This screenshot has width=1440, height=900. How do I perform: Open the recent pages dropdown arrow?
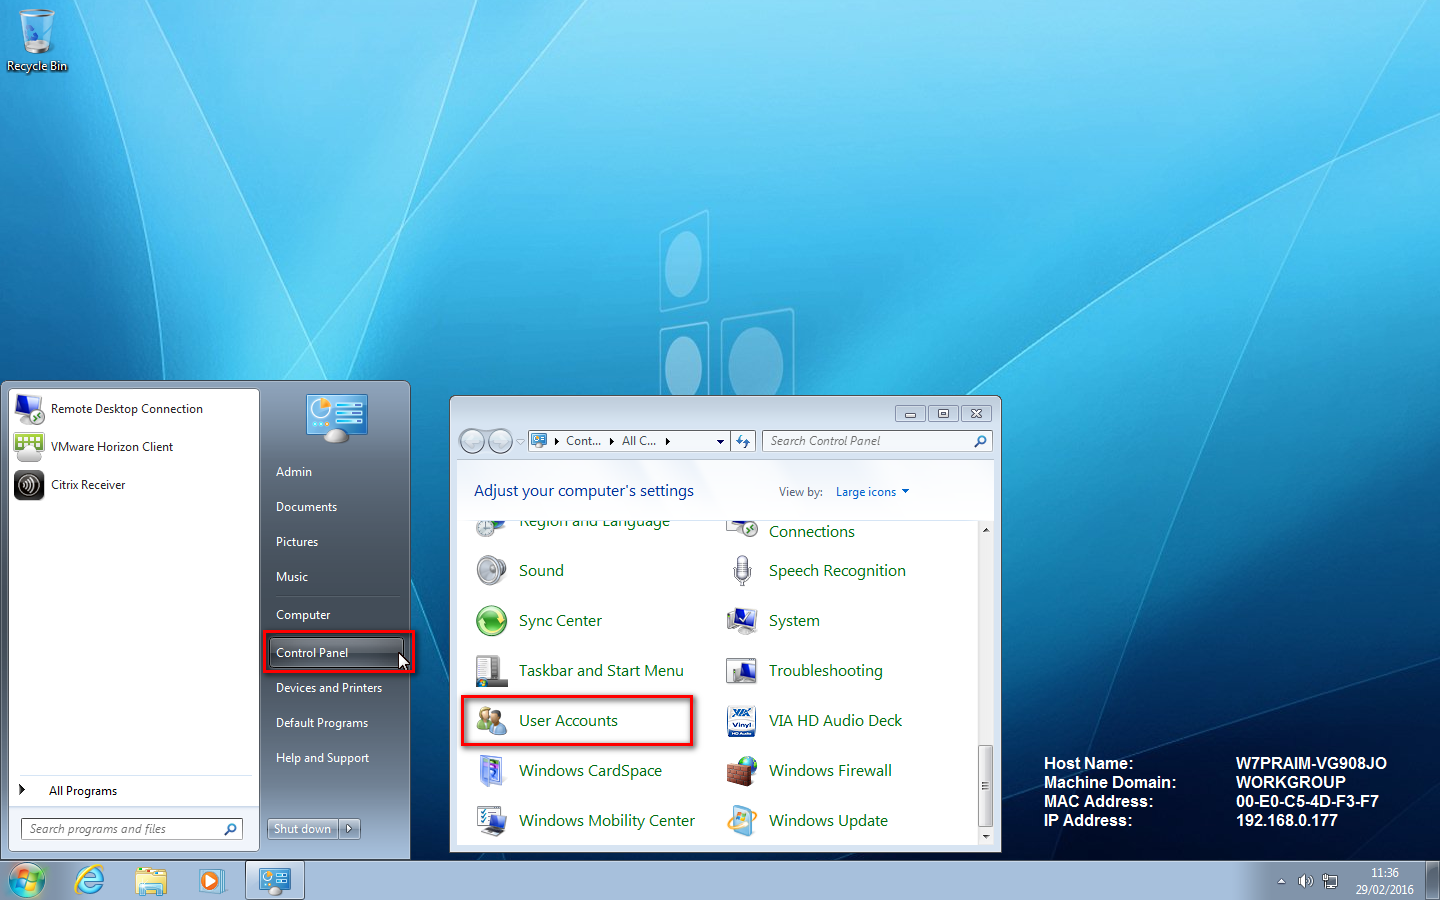point(520,442)
